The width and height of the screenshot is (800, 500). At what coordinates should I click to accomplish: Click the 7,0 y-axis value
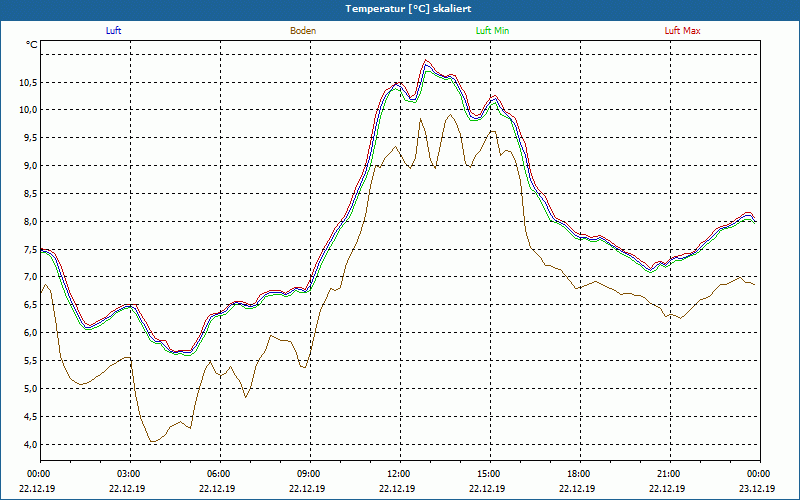[30, 277]
